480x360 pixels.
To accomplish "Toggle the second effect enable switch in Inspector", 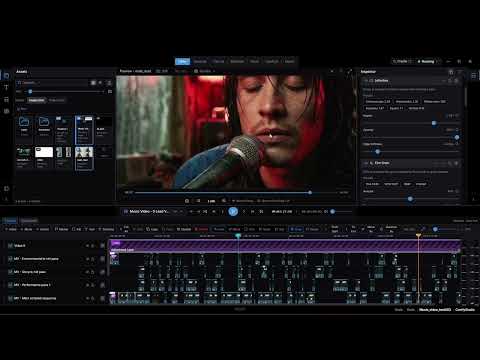I will pyautogui.click(x=366, y=163).
